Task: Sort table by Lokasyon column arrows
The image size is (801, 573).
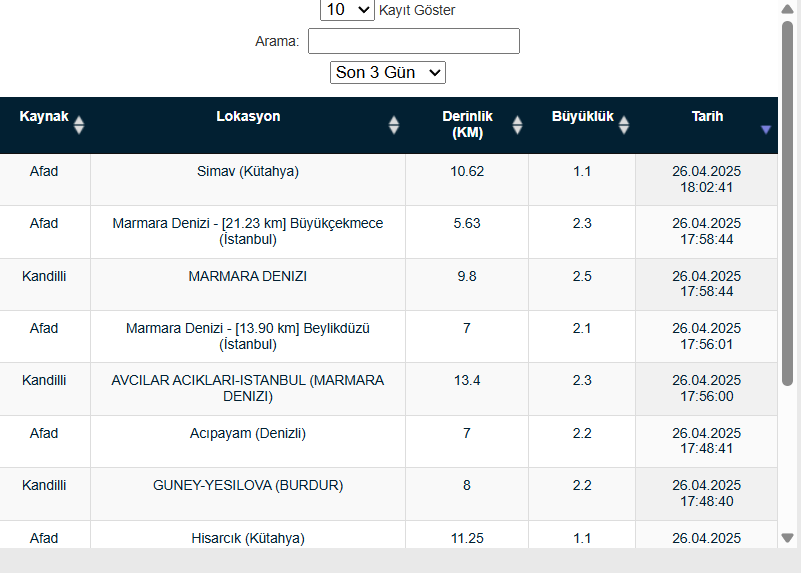Action: click(x=393, y=125)
